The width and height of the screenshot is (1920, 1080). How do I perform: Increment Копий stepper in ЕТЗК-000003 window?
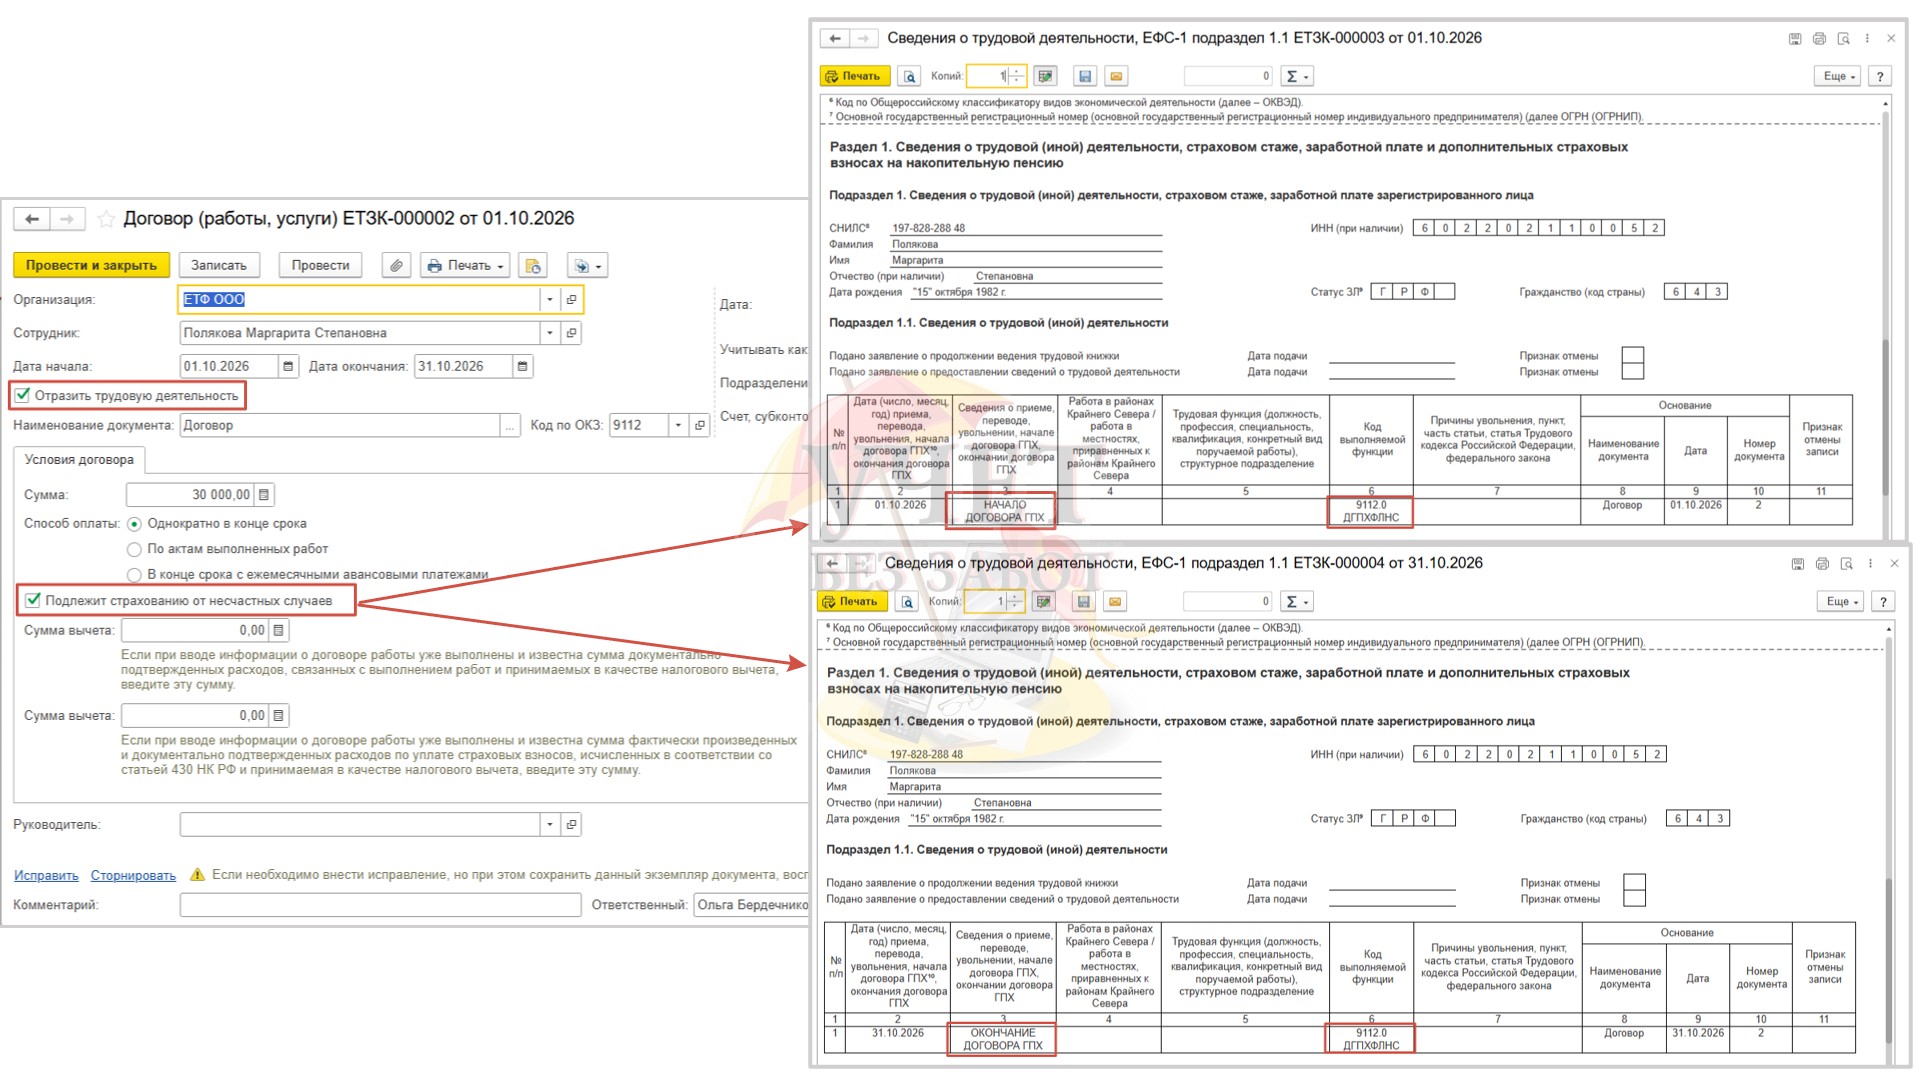[x=1017, y=71]
